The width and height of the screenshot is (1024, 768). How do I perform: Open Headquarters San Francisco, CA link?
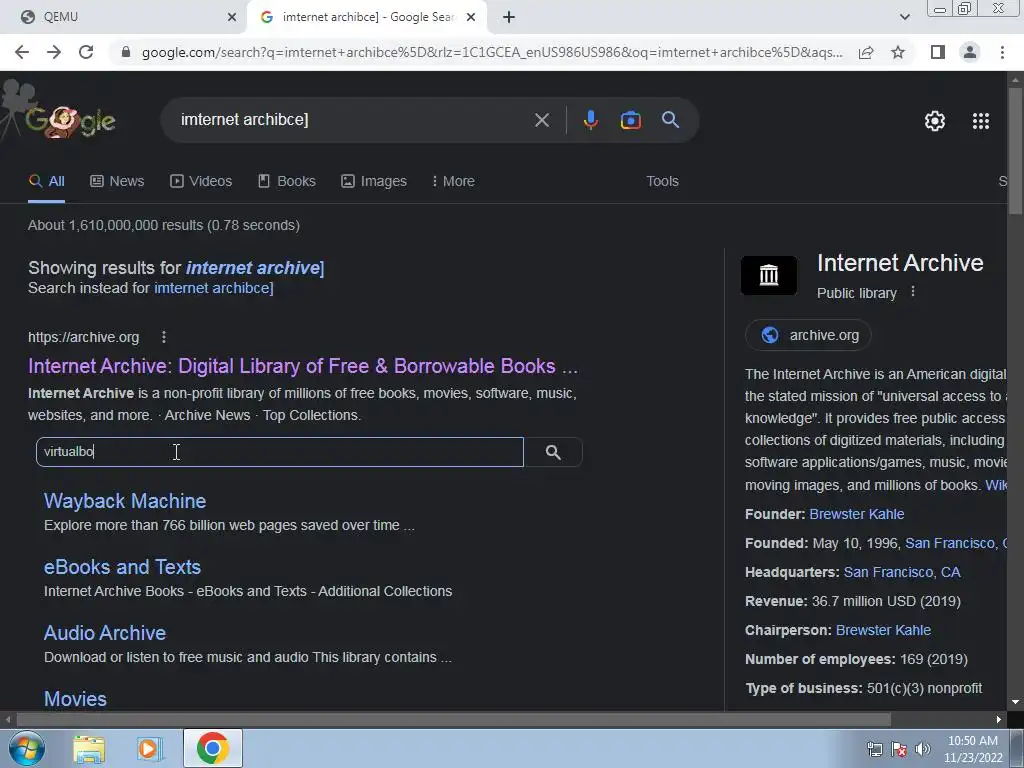(x=902, y=572)
